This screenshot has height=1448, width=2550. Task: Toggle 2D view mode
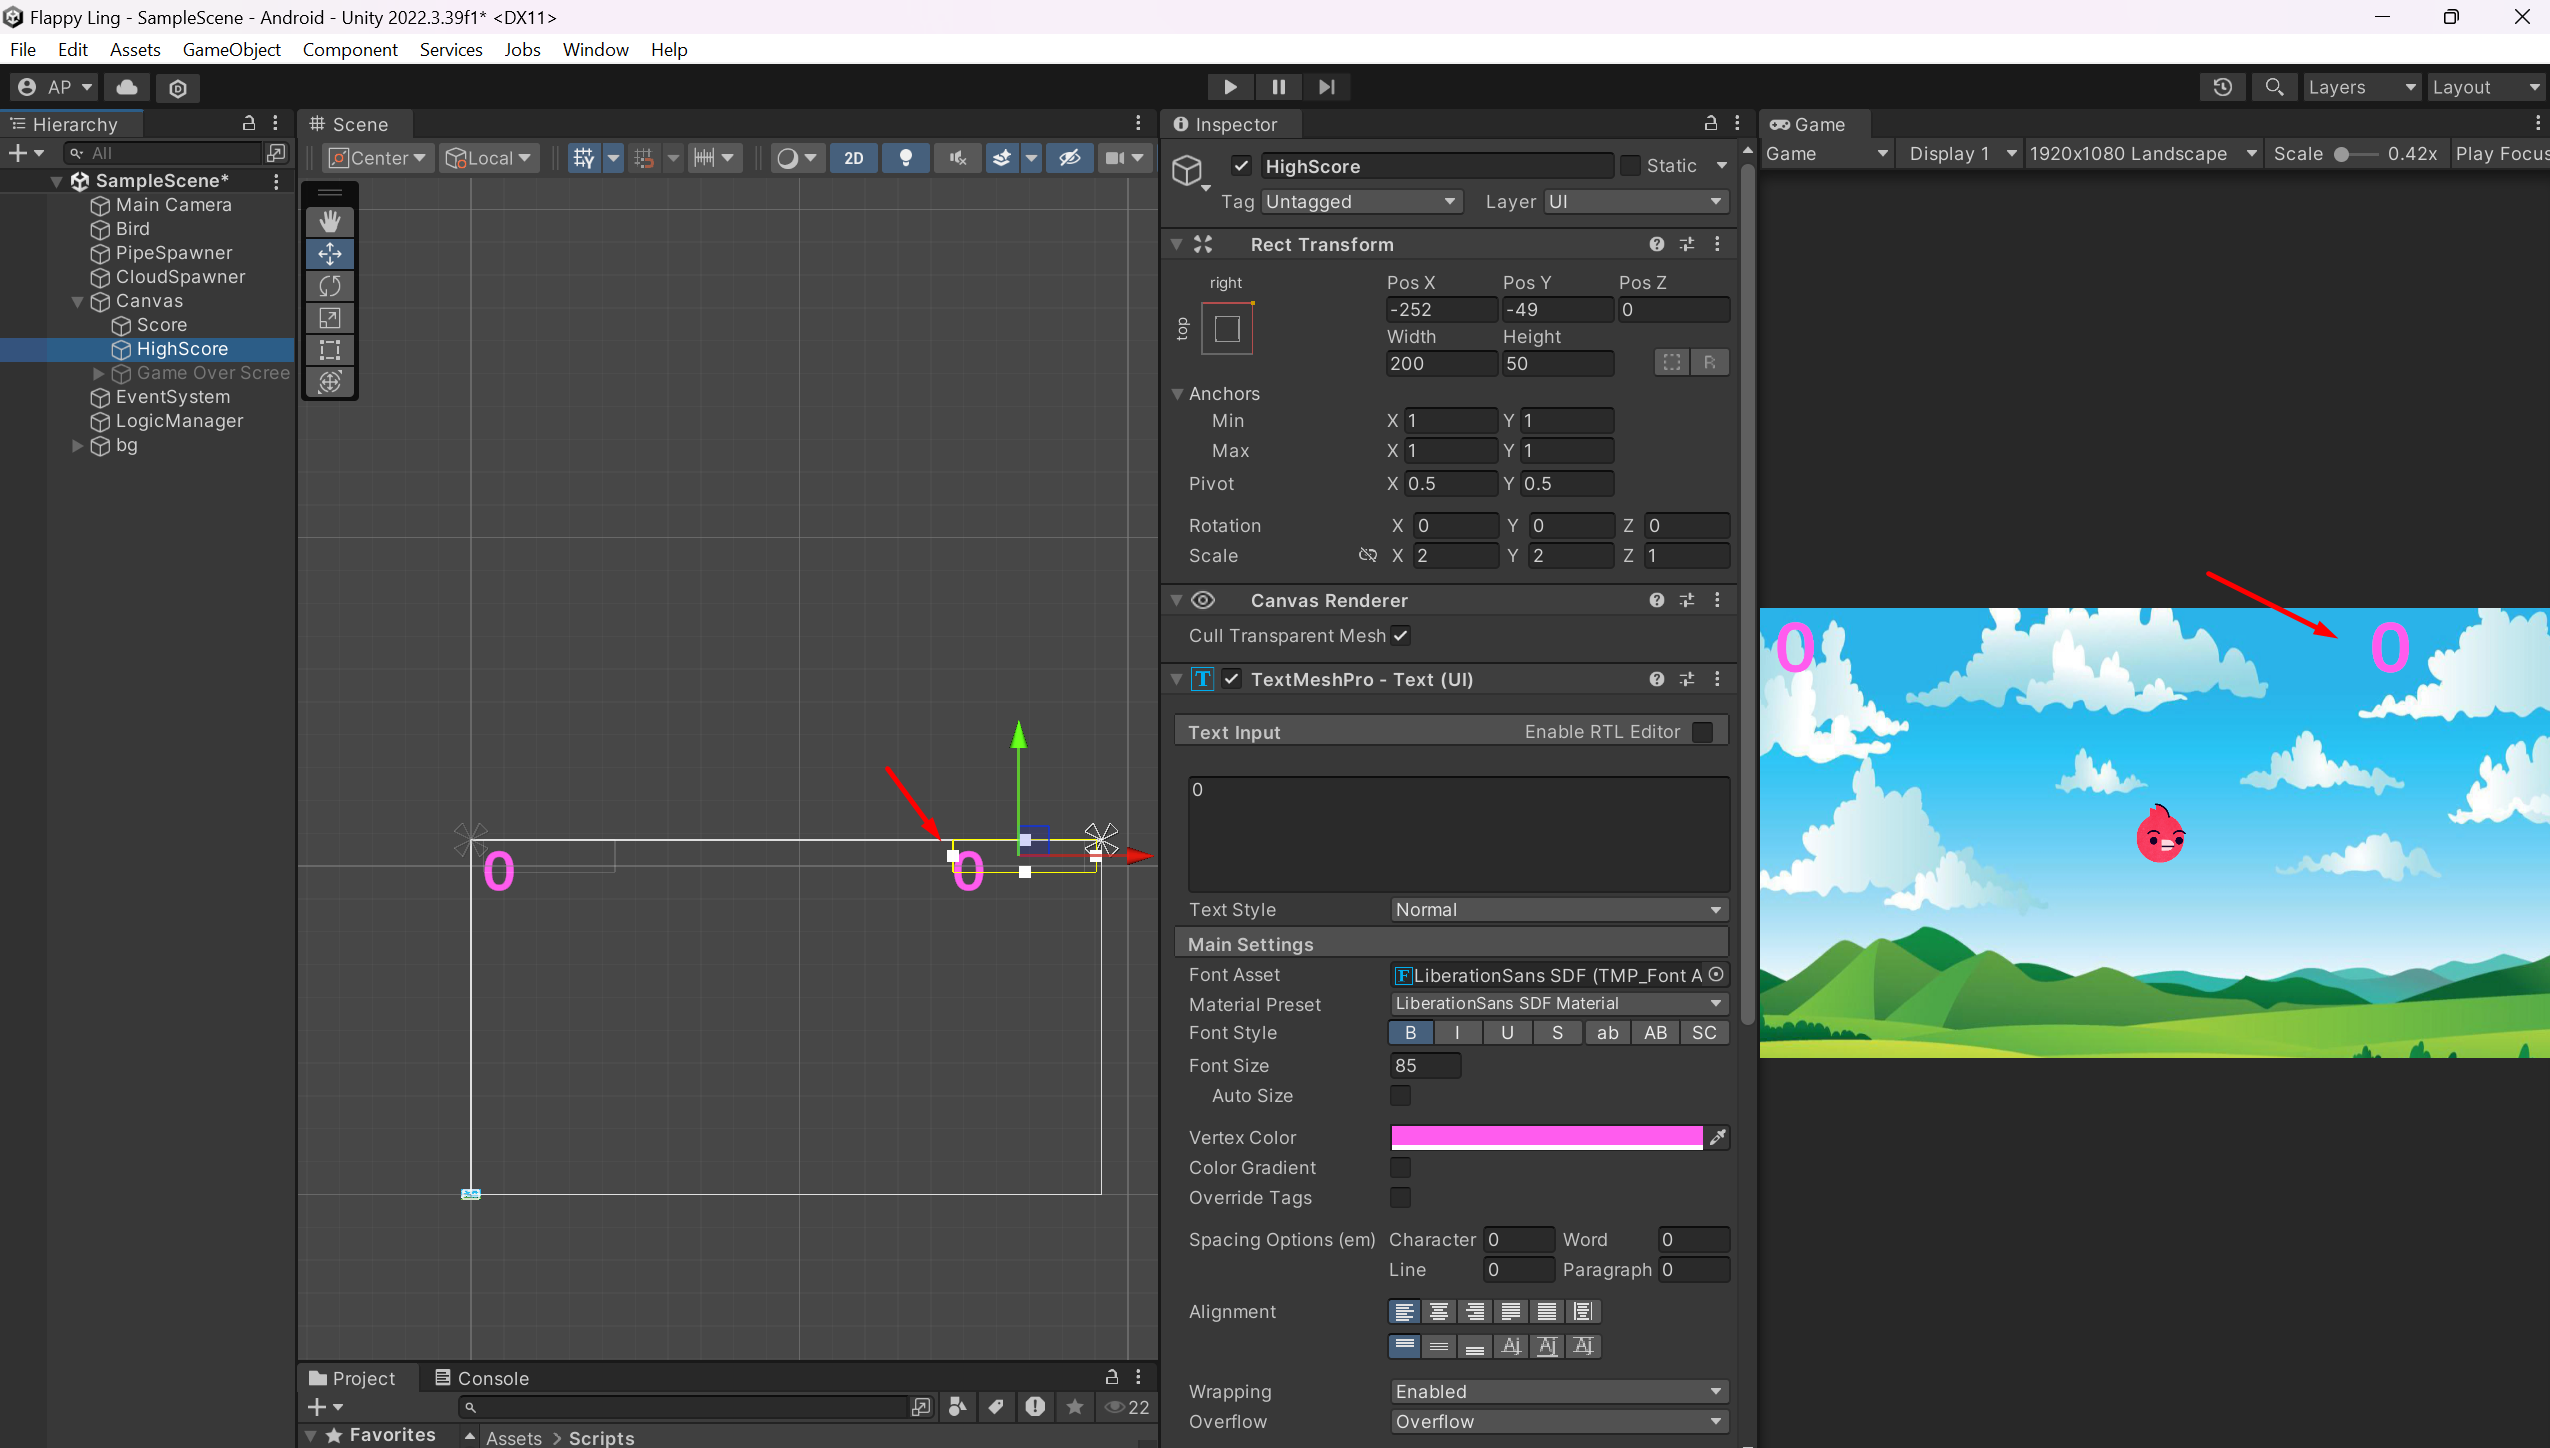pyautogui.click(x=853, y=158)
